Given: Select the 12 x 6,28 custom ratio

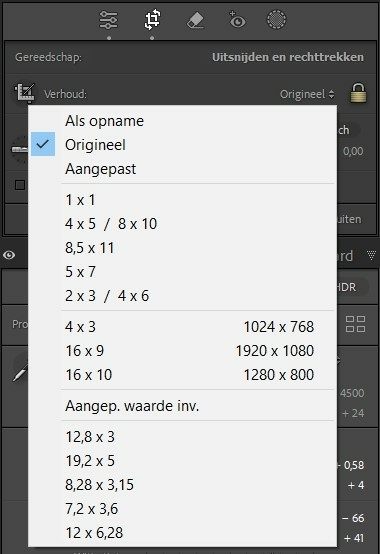Looking at the screenshot, I should (x=182, y=533).
